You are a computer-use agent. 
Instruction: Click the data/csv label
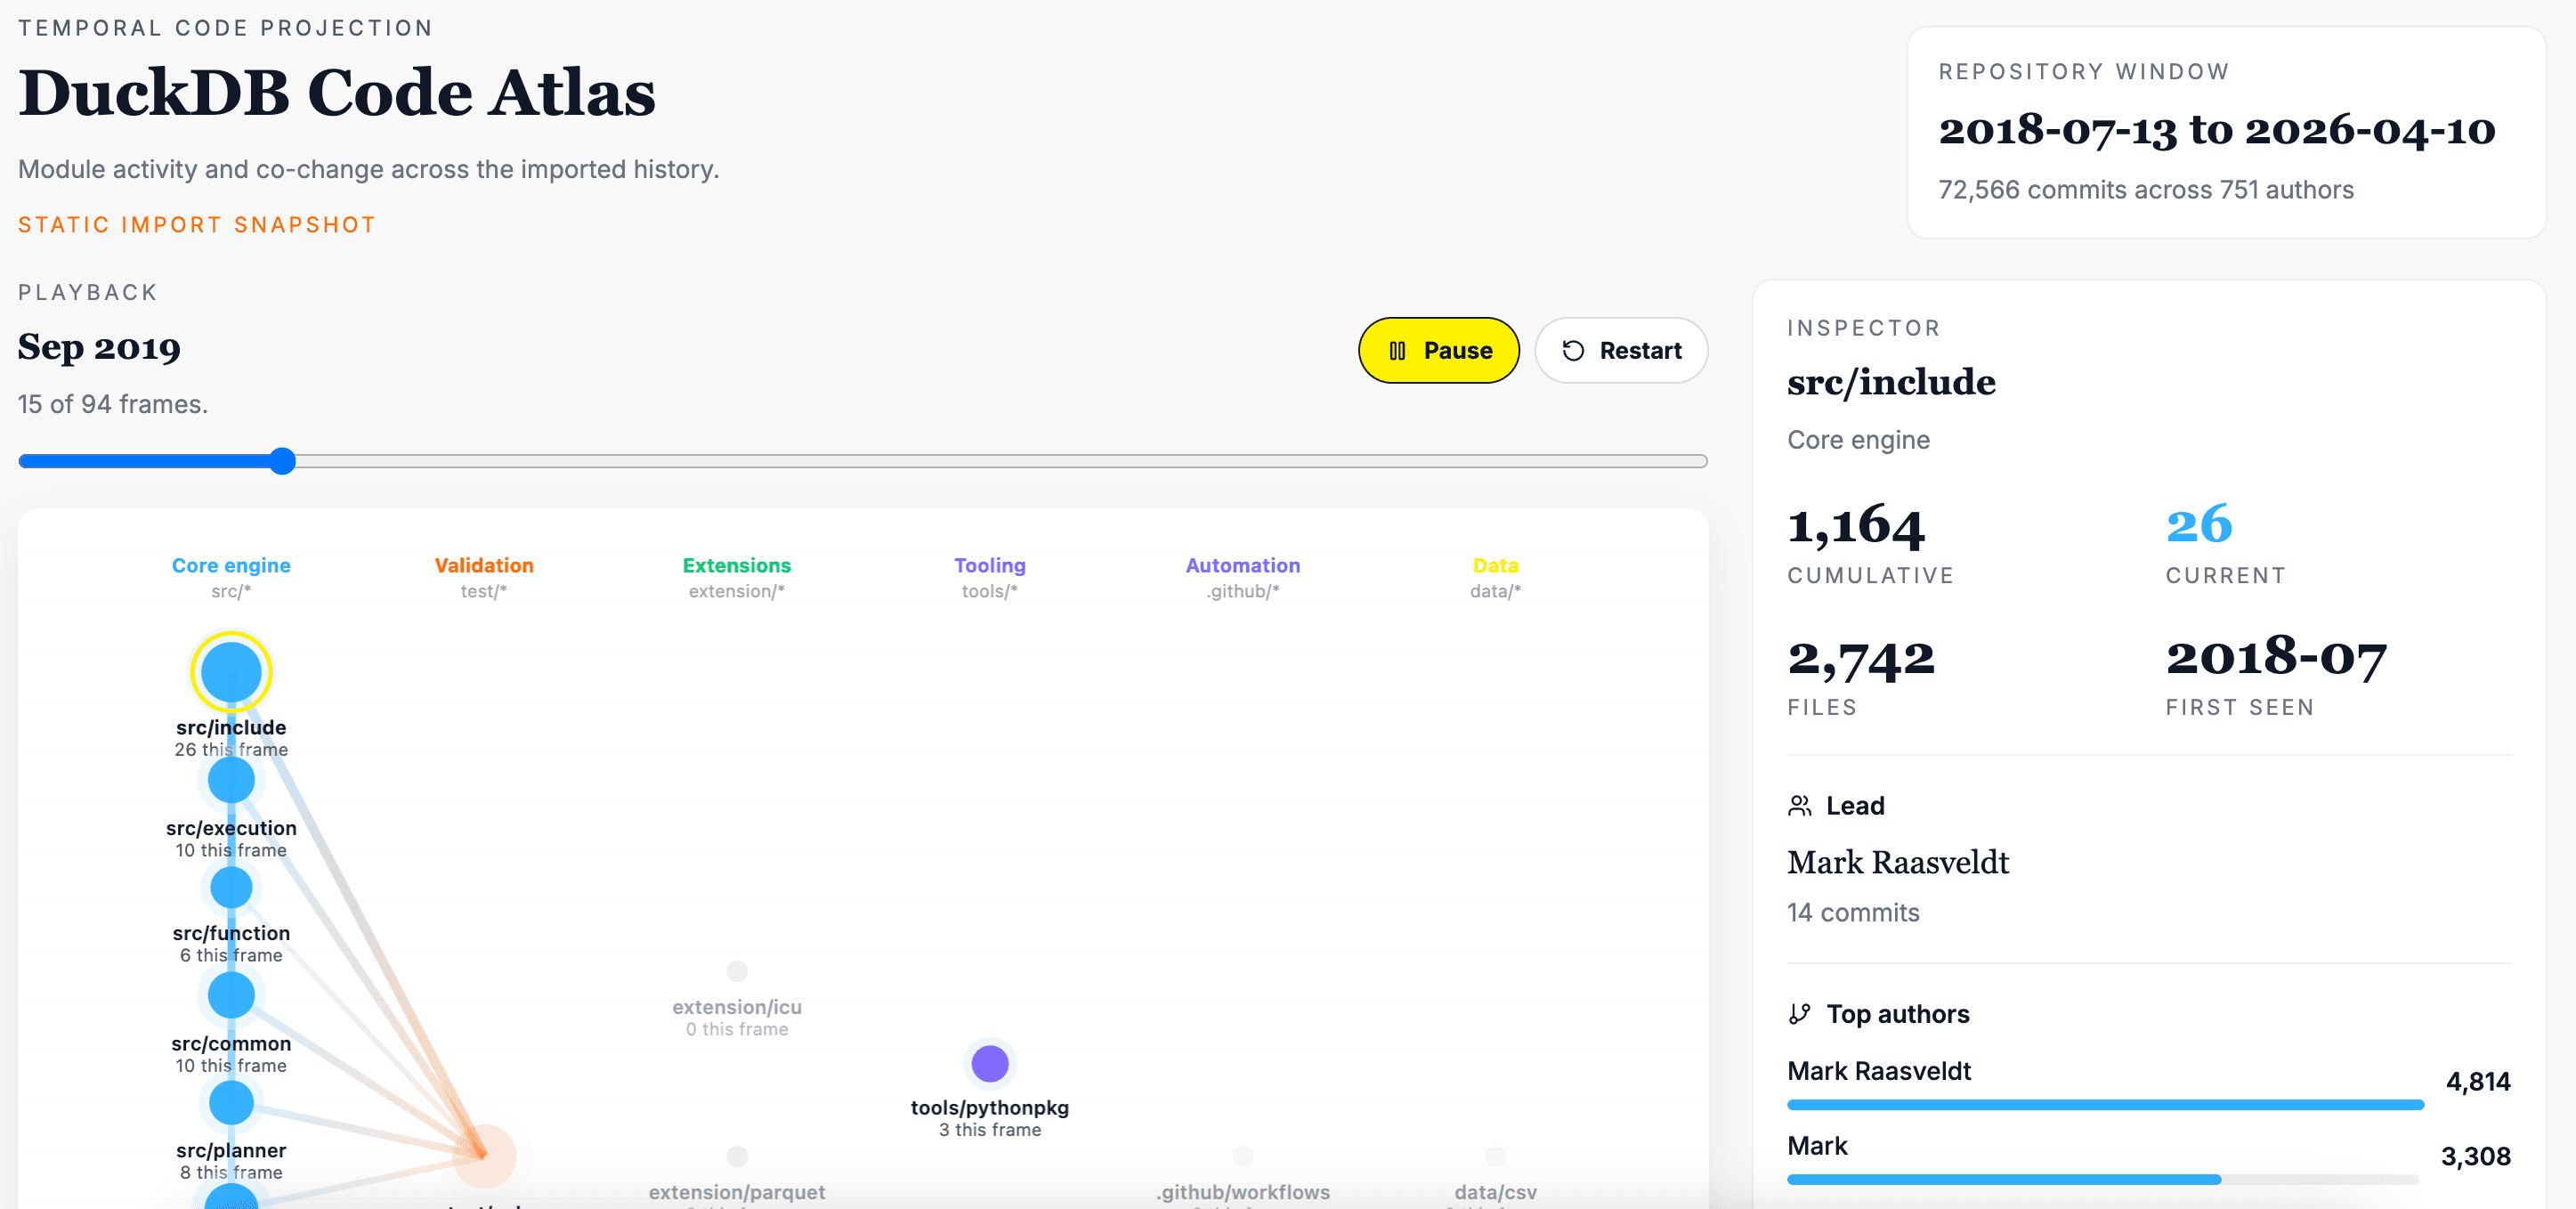pos(1495,1192)
